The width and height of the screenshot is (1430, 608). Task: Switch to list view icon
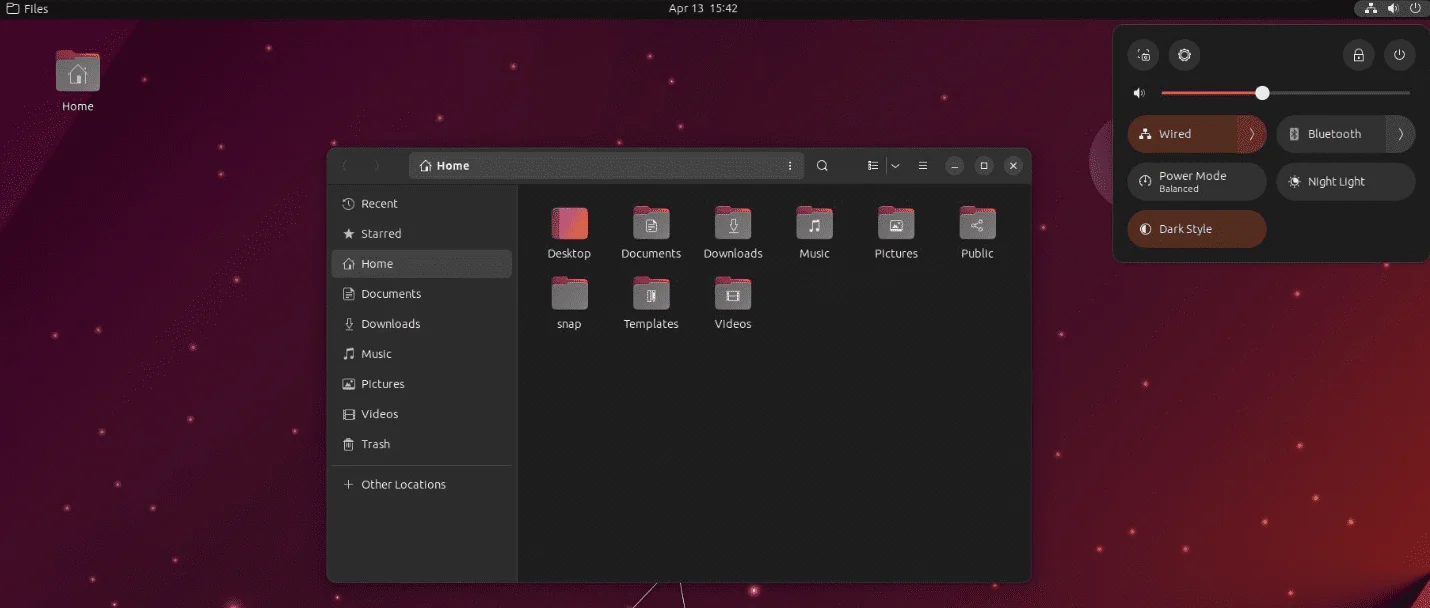coord(873,166)
